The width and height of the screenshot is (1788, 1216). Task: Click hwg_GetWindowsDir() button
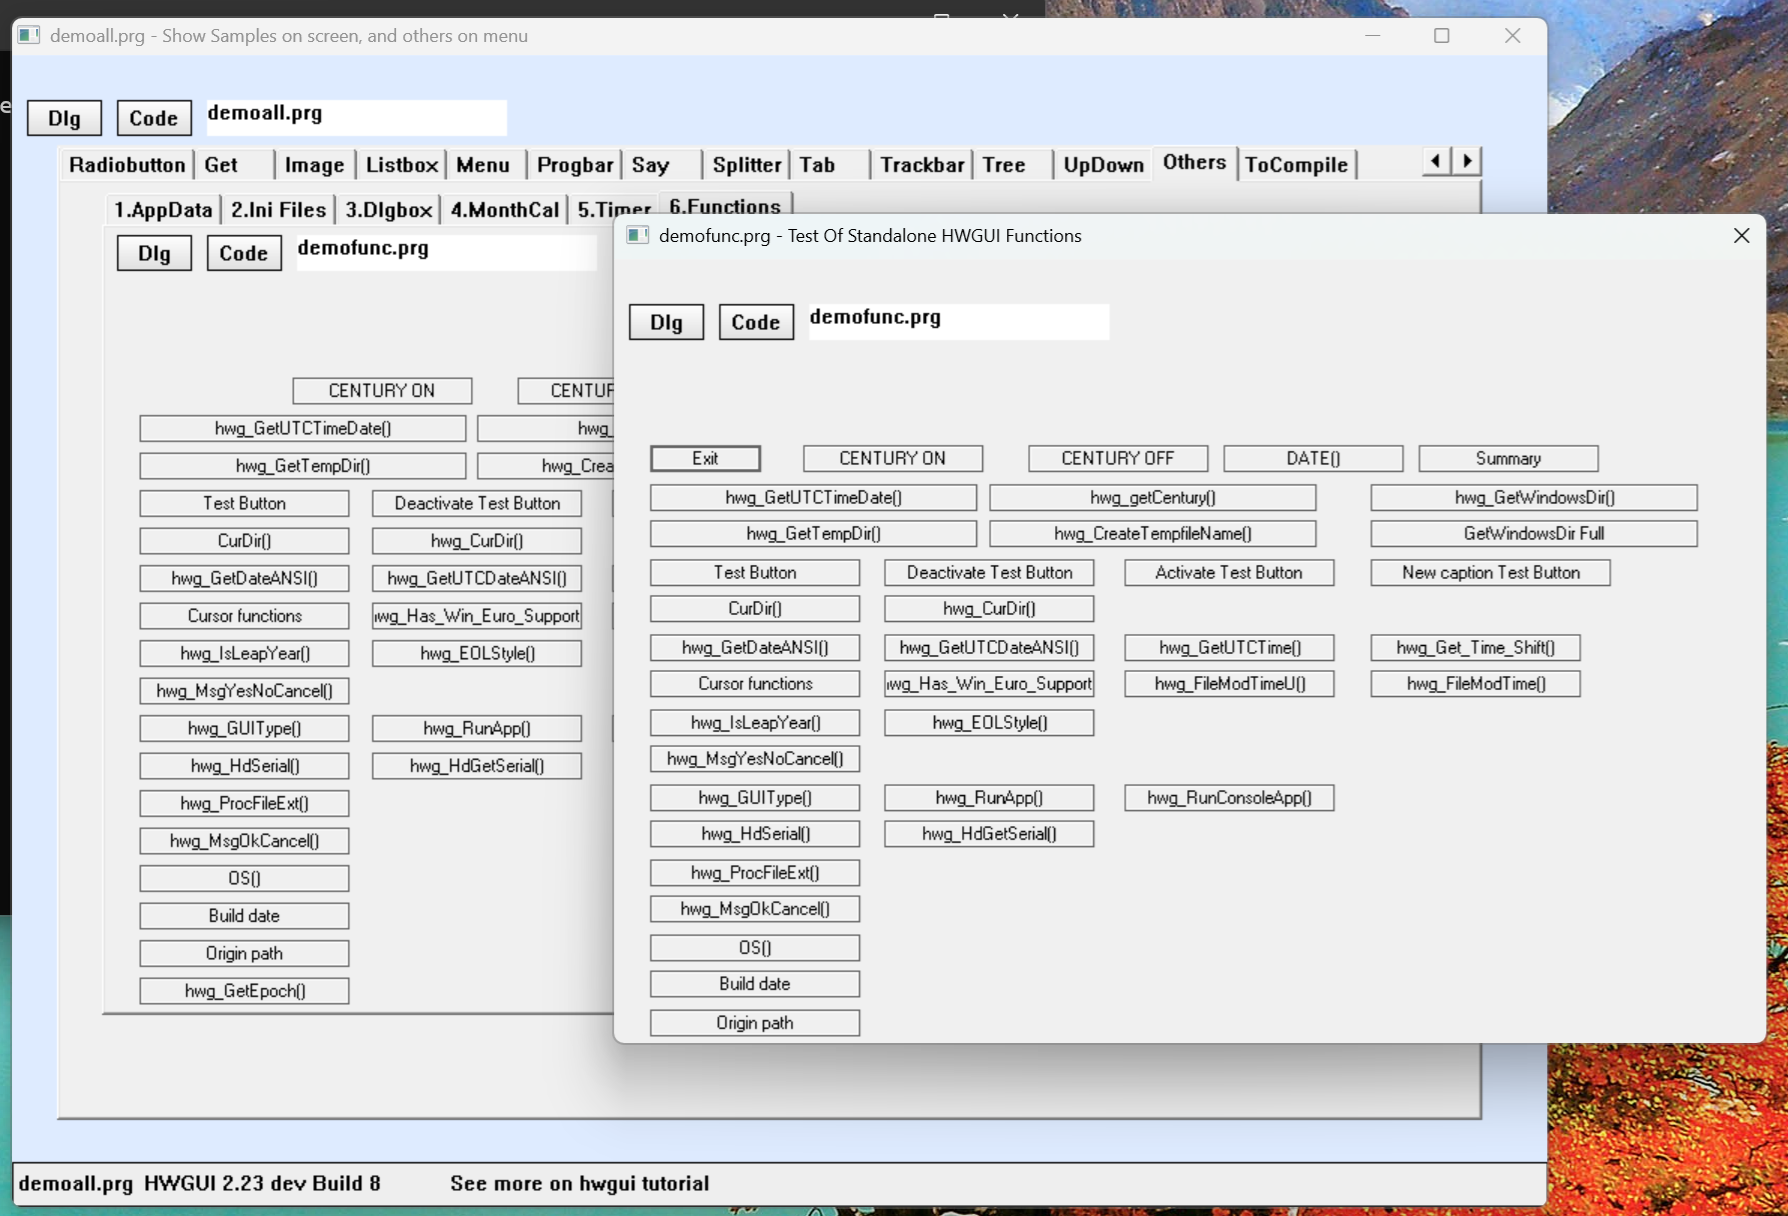click(1533, 498)
